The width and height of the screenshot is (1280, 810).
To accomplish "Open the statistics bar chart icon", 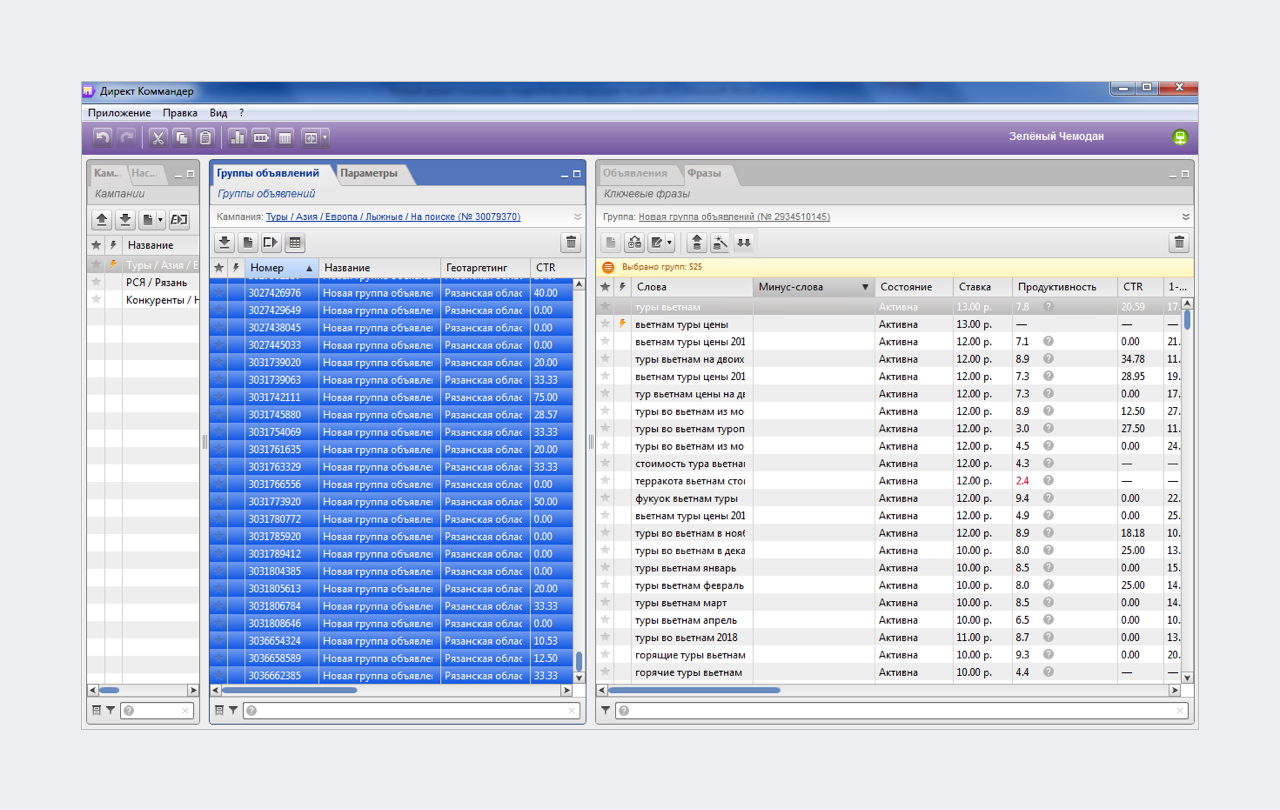I will coord(237,137).
